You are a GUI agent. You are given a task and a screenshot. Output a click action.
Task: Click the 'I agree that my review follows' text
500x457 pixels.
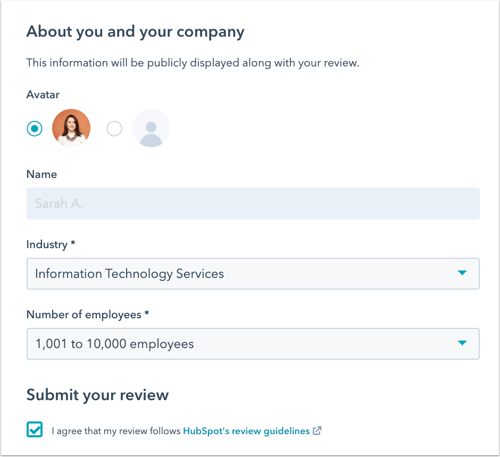116,431
